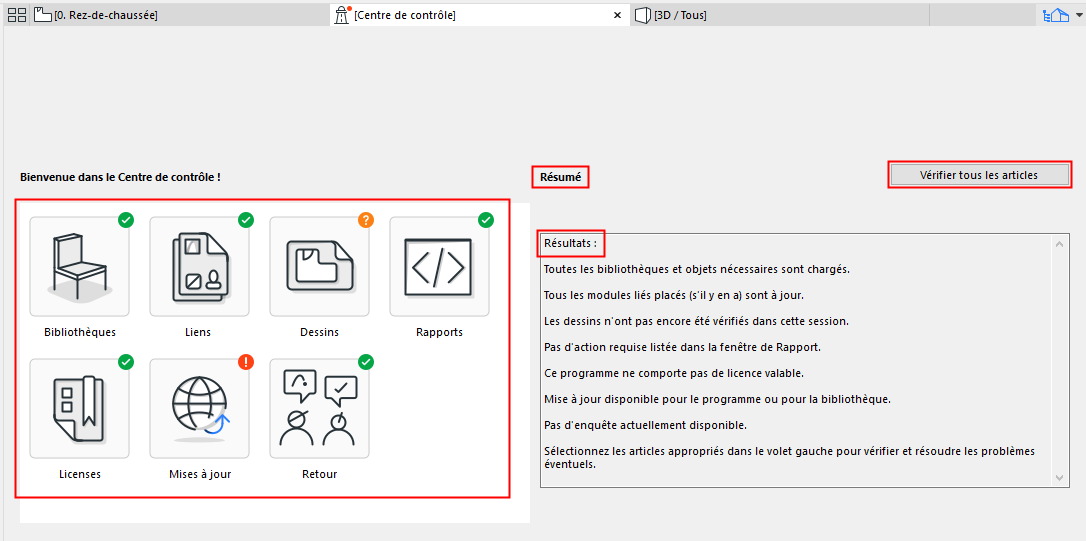Click the green check badge on Rapports

point(486,220)
